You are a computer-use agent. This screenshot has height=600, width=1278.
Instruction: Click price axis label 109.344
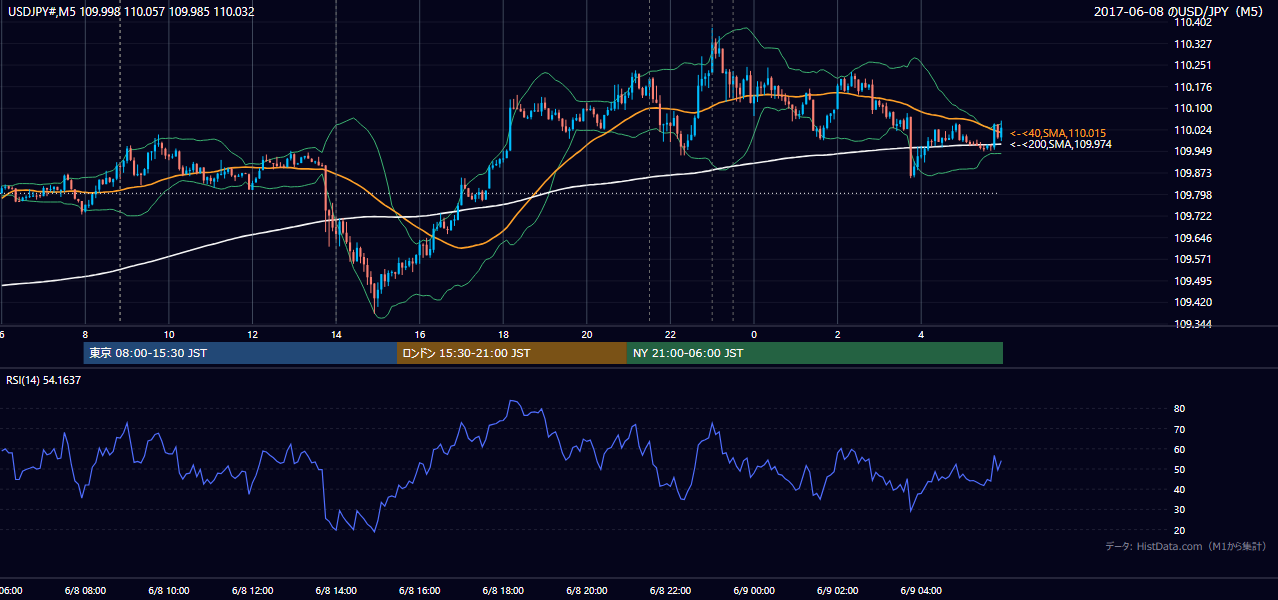[1194, 324]
